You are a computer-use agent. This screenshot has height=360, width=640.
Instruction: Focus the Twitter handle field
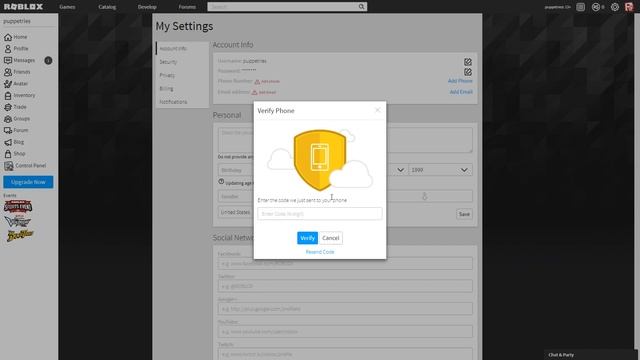click(x=345, y=286)
